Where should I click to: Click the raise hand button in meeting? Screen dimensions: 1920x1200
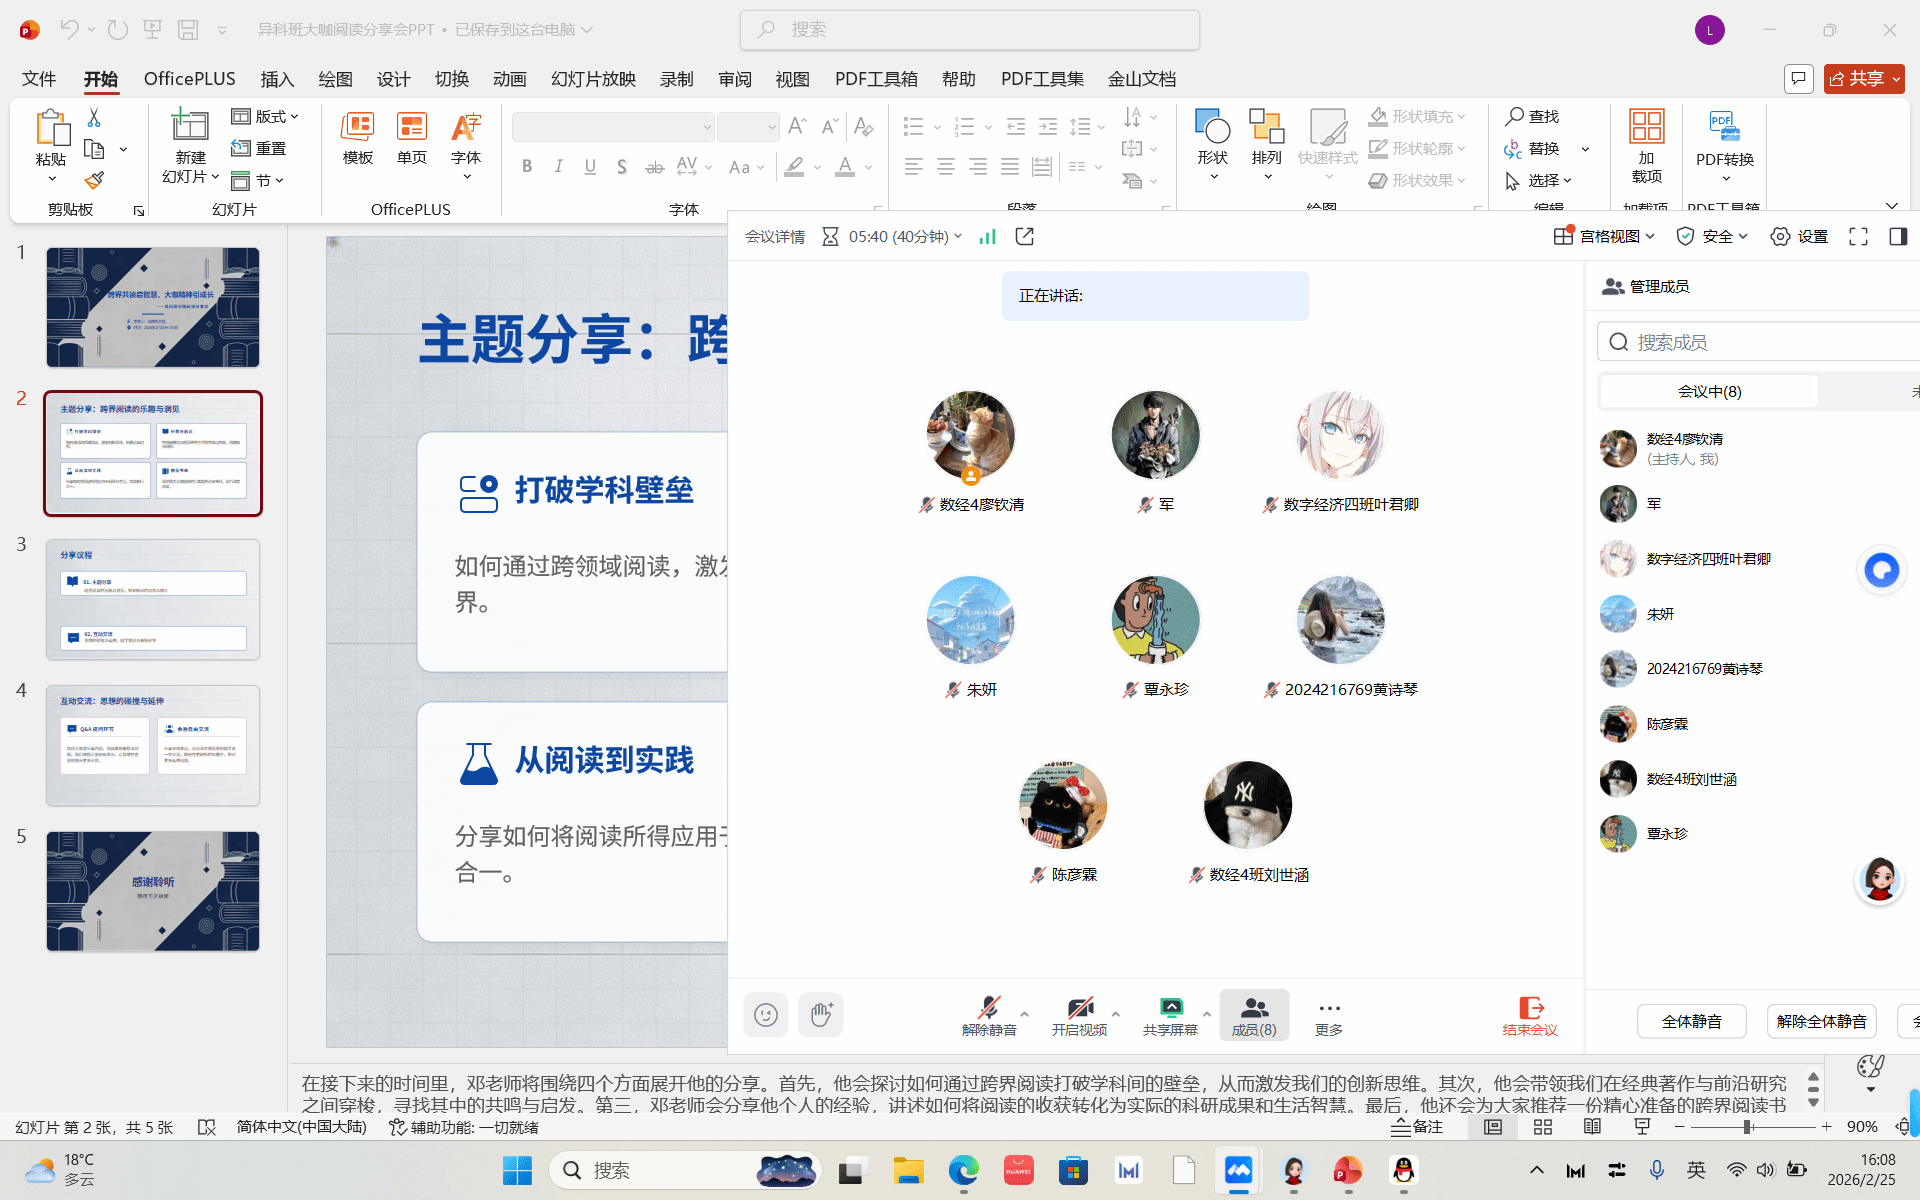pyautogui.click(x=821, y=1015)
